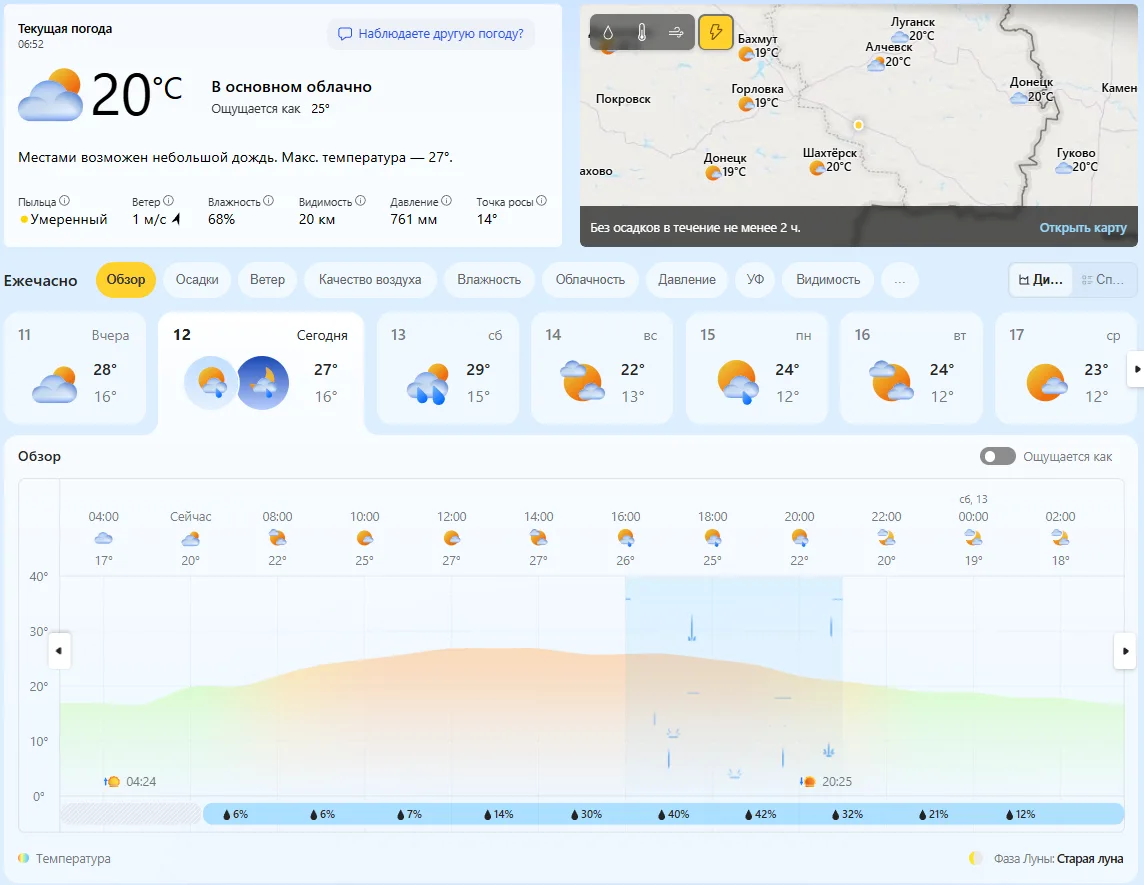Click the 16:00 hourly rain icon
Image resolution: width=1144 pixels, height=885 pixels.
click(x=625, y=538)
